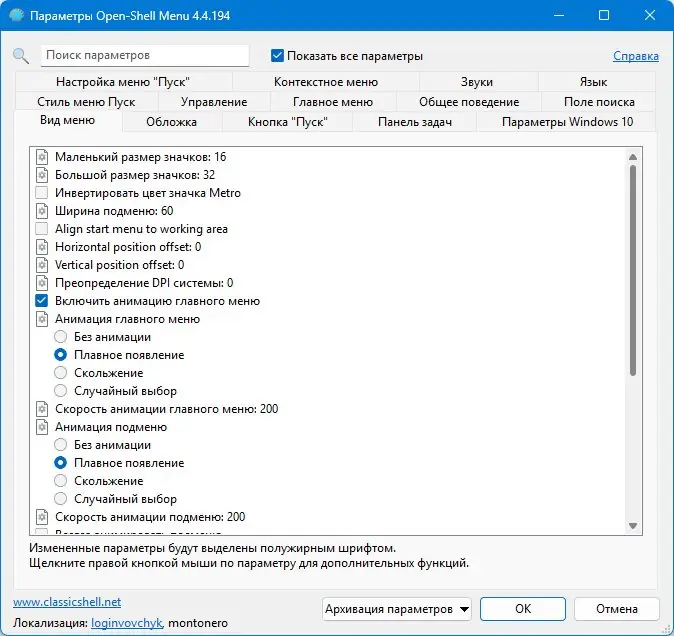The image size is (674, 636).
Task: Open the Управление tab
Action: click(x=214, y=102)
